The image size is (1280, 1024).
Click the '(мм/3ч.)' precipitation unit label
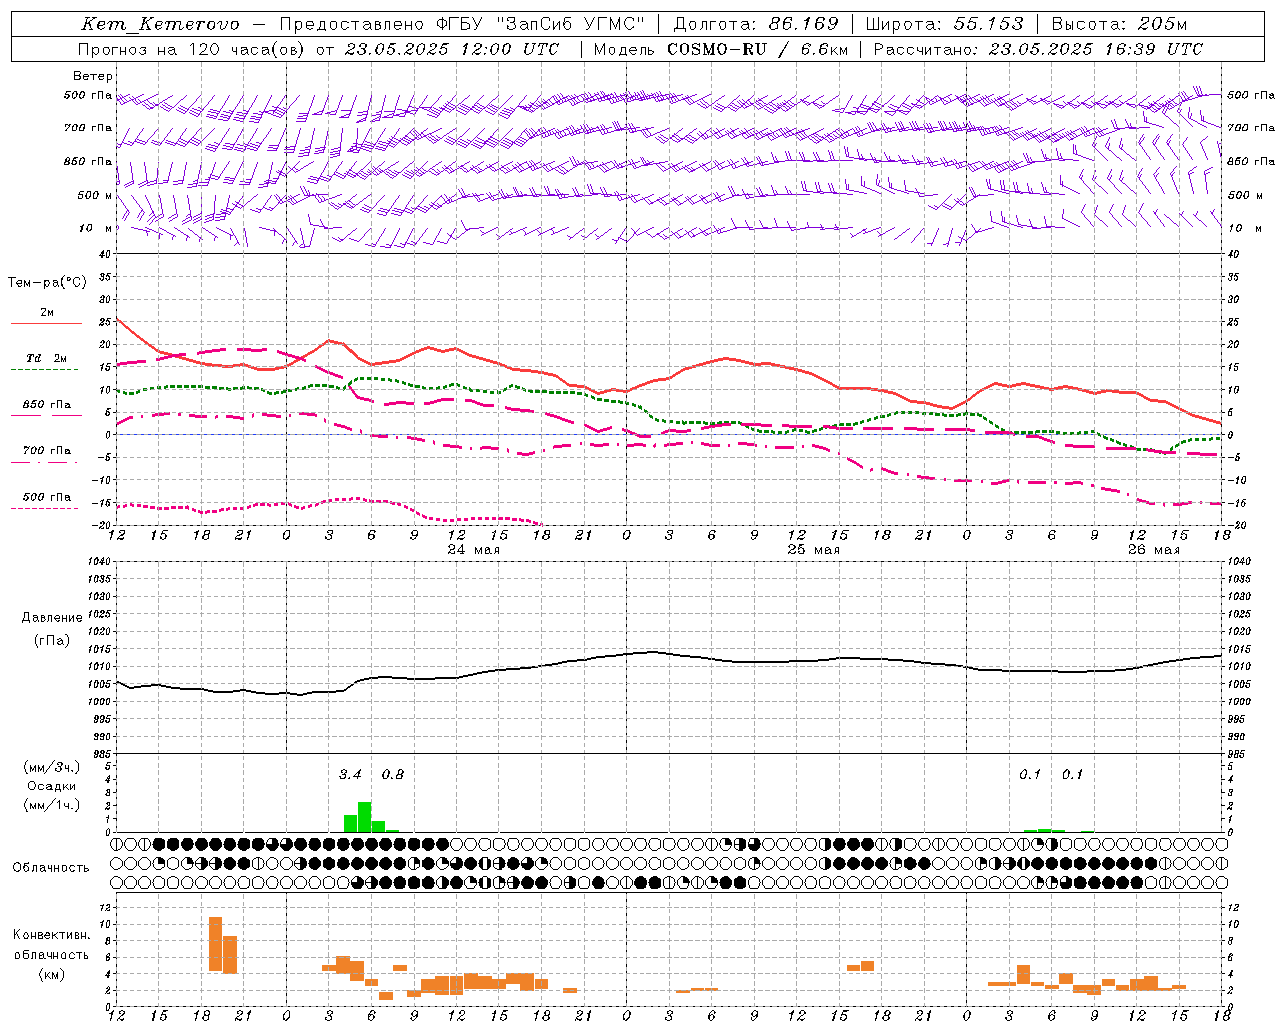coord(52,767)
